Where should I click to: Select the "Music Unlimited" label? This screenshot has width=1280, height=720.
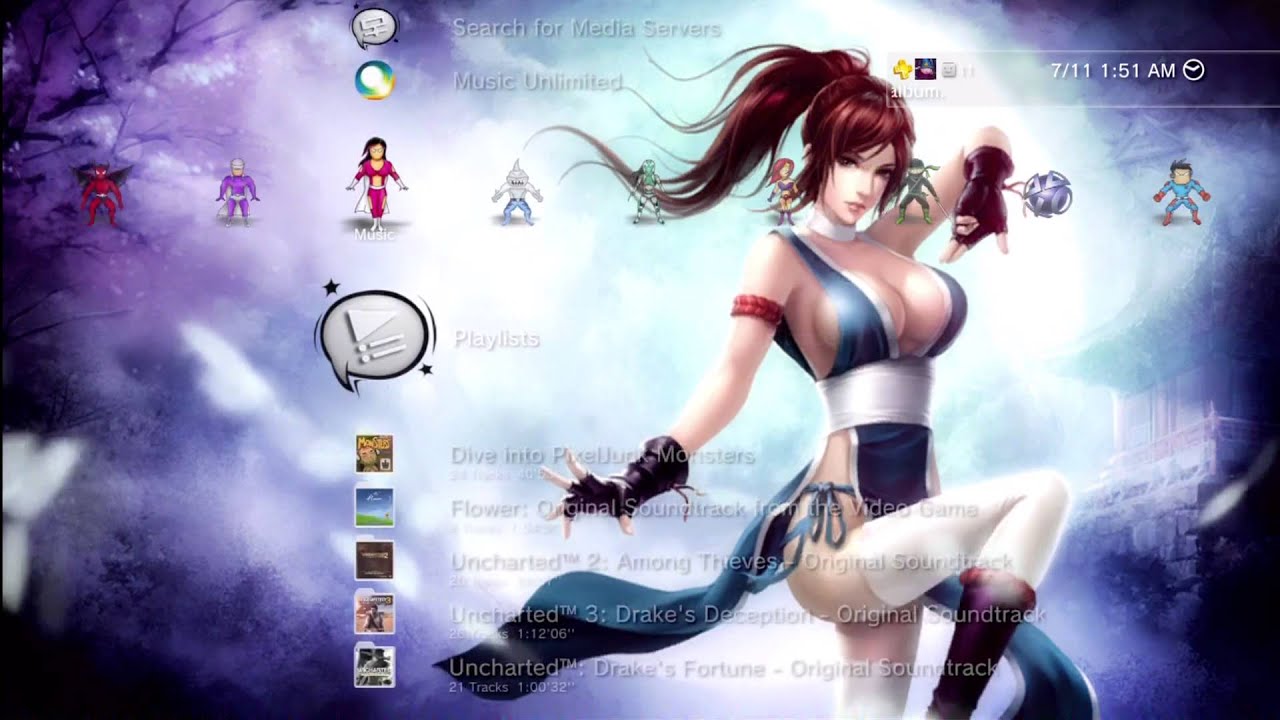point(538,81)
